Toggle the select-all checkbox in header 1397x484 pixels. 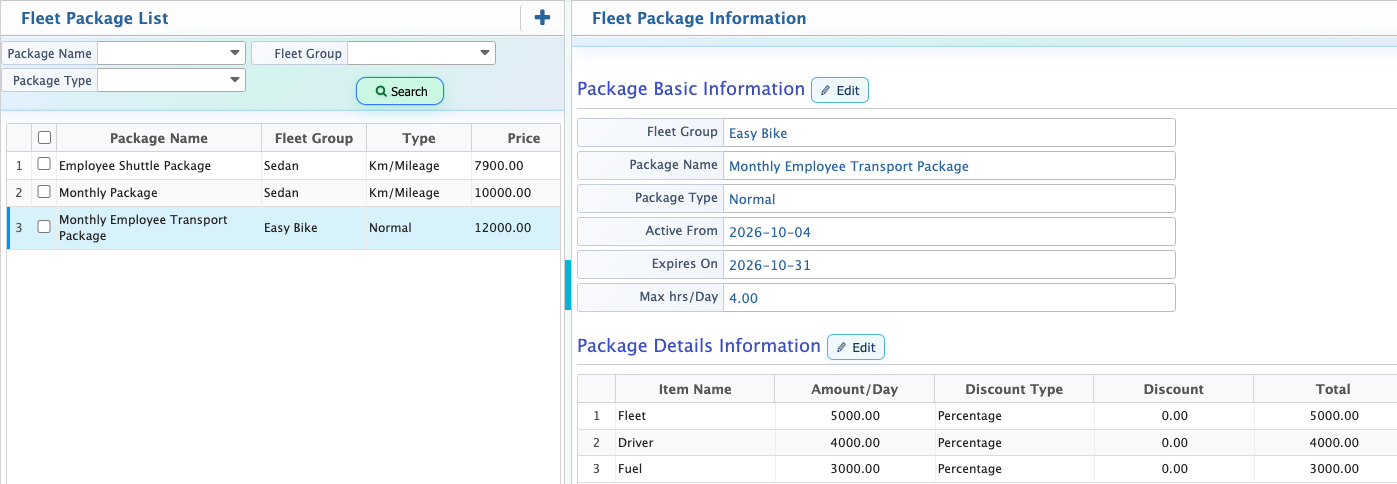(44, 138)
